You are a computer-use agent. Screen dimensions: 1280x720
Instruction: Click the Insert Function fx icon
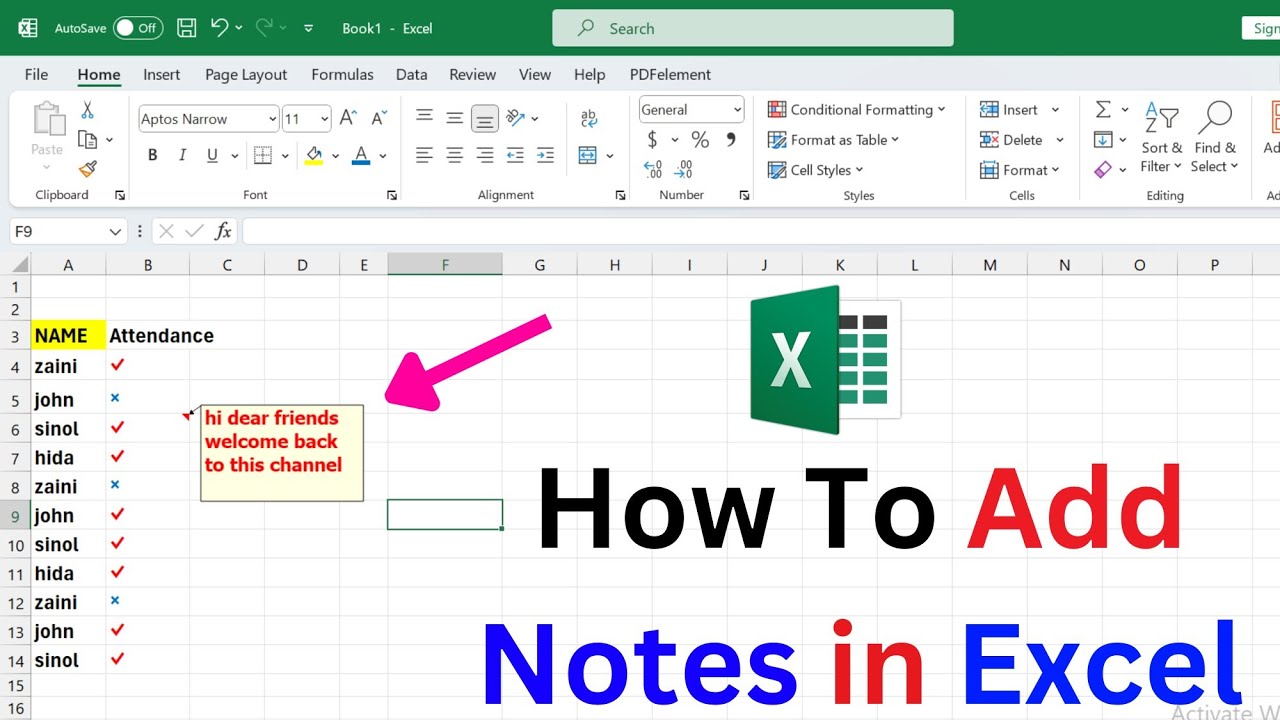223,231
